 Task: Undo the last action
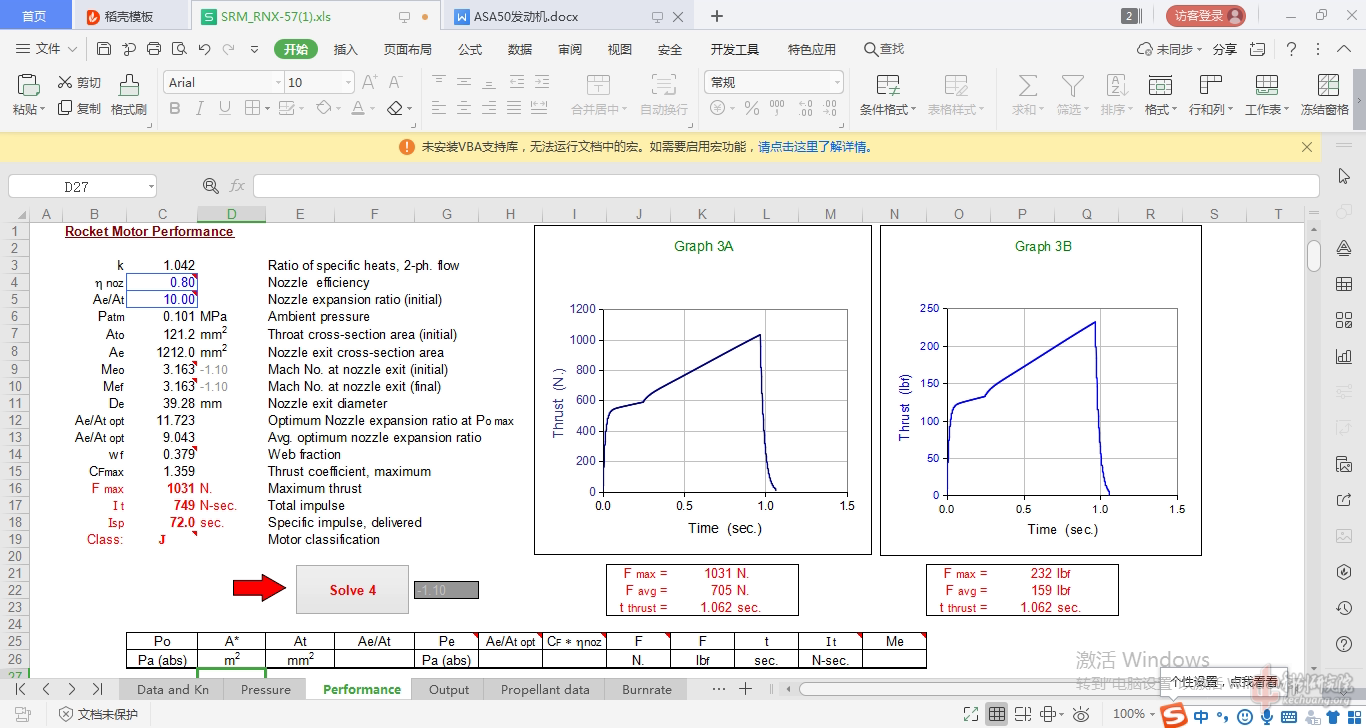pos(204,49)
